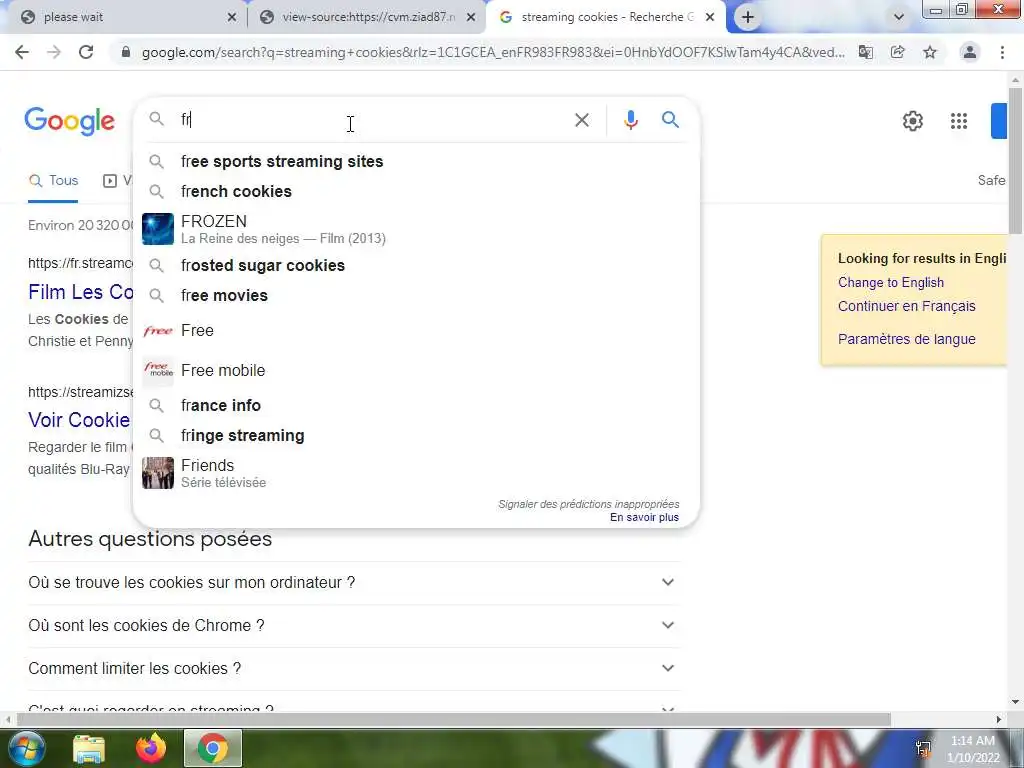Screen dimensions: 1024x768
Task: Open the Google Translate page icon
Action: point(865,52)
